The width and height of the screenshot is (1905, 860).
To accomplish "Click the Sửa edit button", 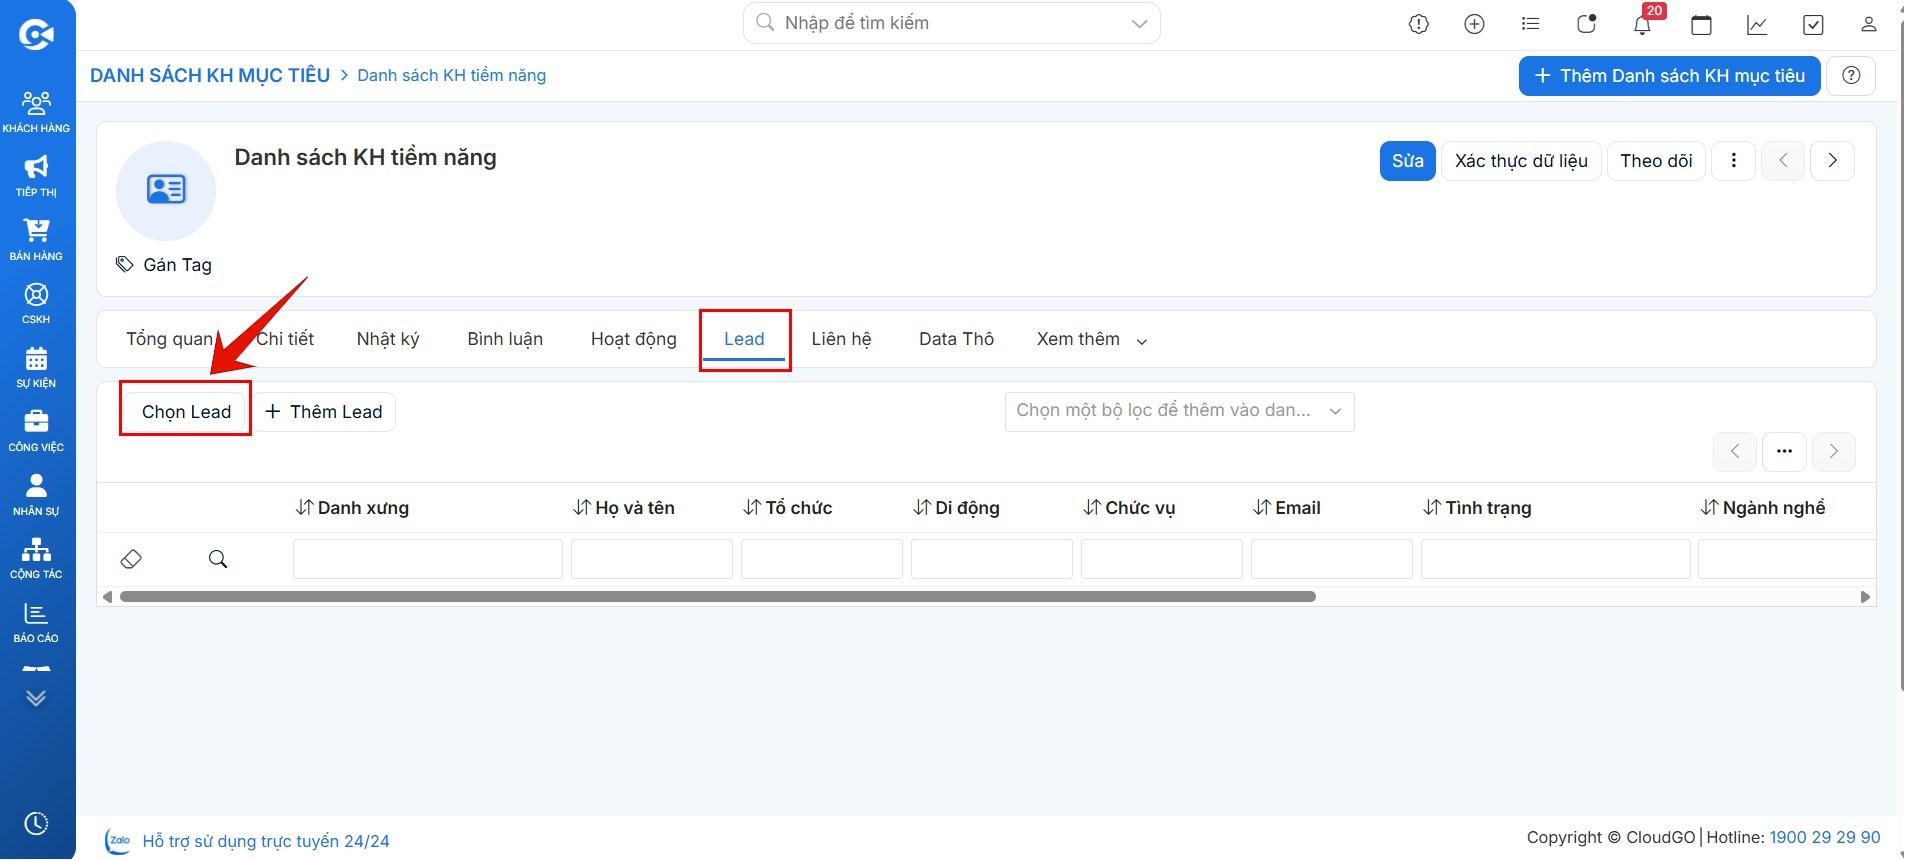I will point(1408,160).
